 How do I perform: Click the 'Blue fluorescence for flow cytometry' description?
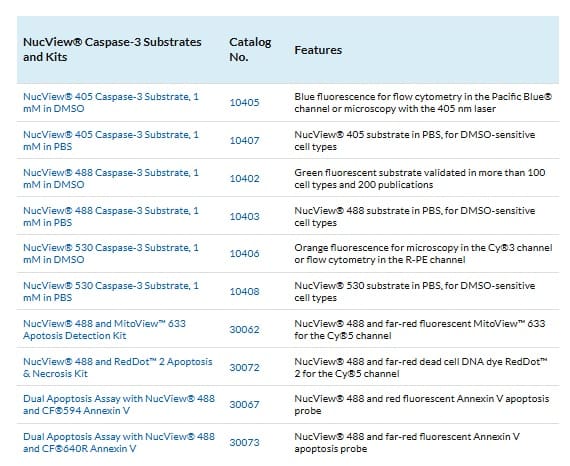[x=423, y=103]
